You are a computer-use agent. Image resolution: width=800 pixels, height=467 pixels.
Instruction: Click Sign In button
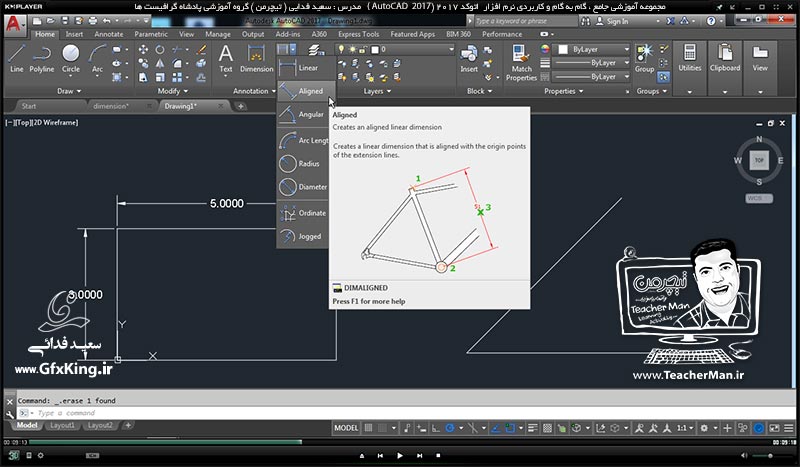point(612,21)
